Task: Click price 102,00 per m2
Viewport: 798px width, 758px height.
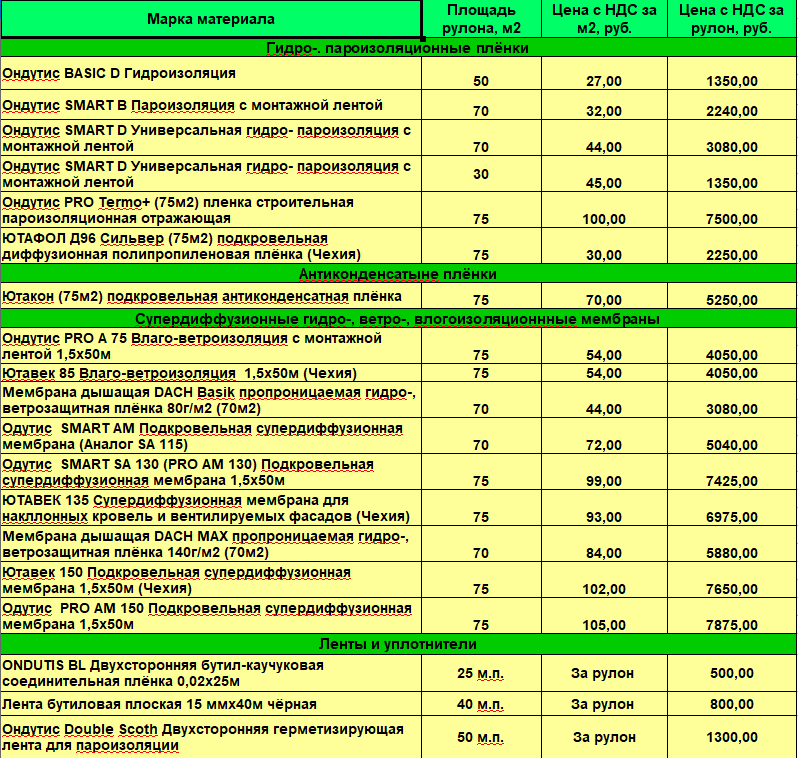Action: [604, 589]
